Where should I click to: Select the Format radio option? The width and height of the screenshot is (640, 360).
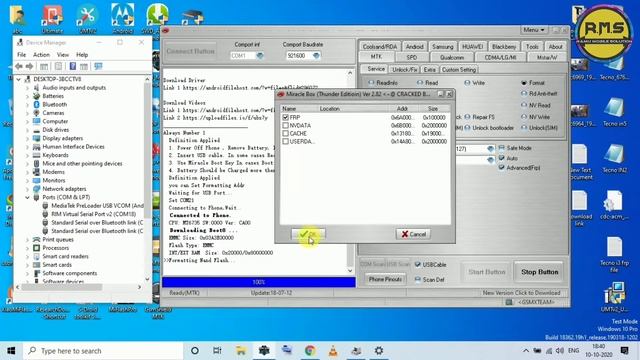(x=524, y=83)
